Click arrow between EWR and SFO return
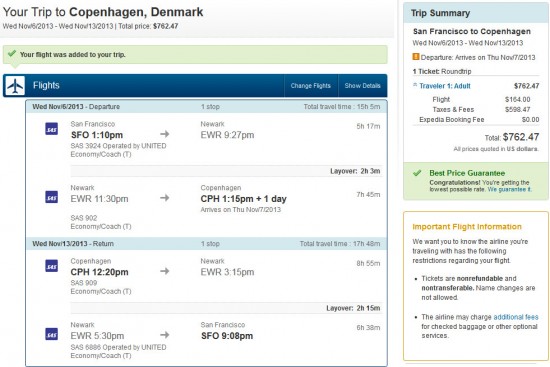550x367 pixels. [165, 335]
